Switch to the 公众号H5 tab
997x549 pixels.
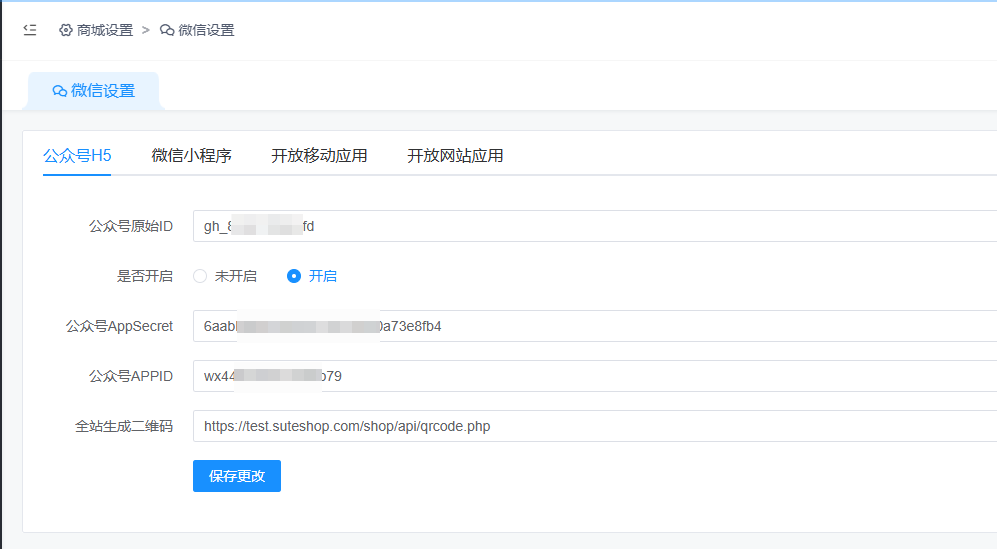click(77, 155)
